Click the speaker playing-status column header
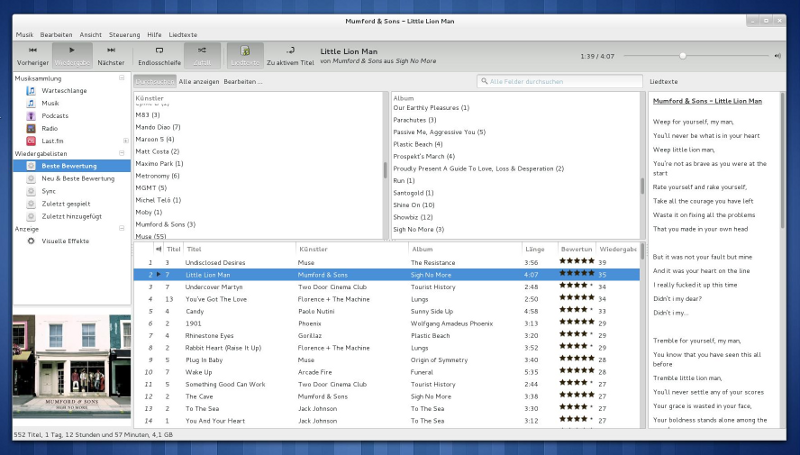 (x=158, y=249)
